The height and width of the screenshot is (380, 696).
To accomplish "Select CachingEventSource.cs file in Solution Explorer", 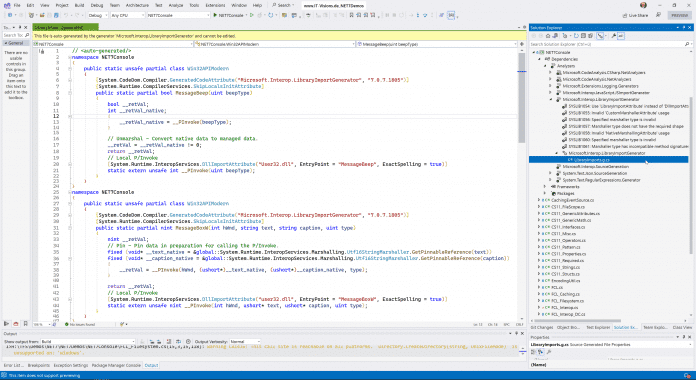I will click(572, 200).
